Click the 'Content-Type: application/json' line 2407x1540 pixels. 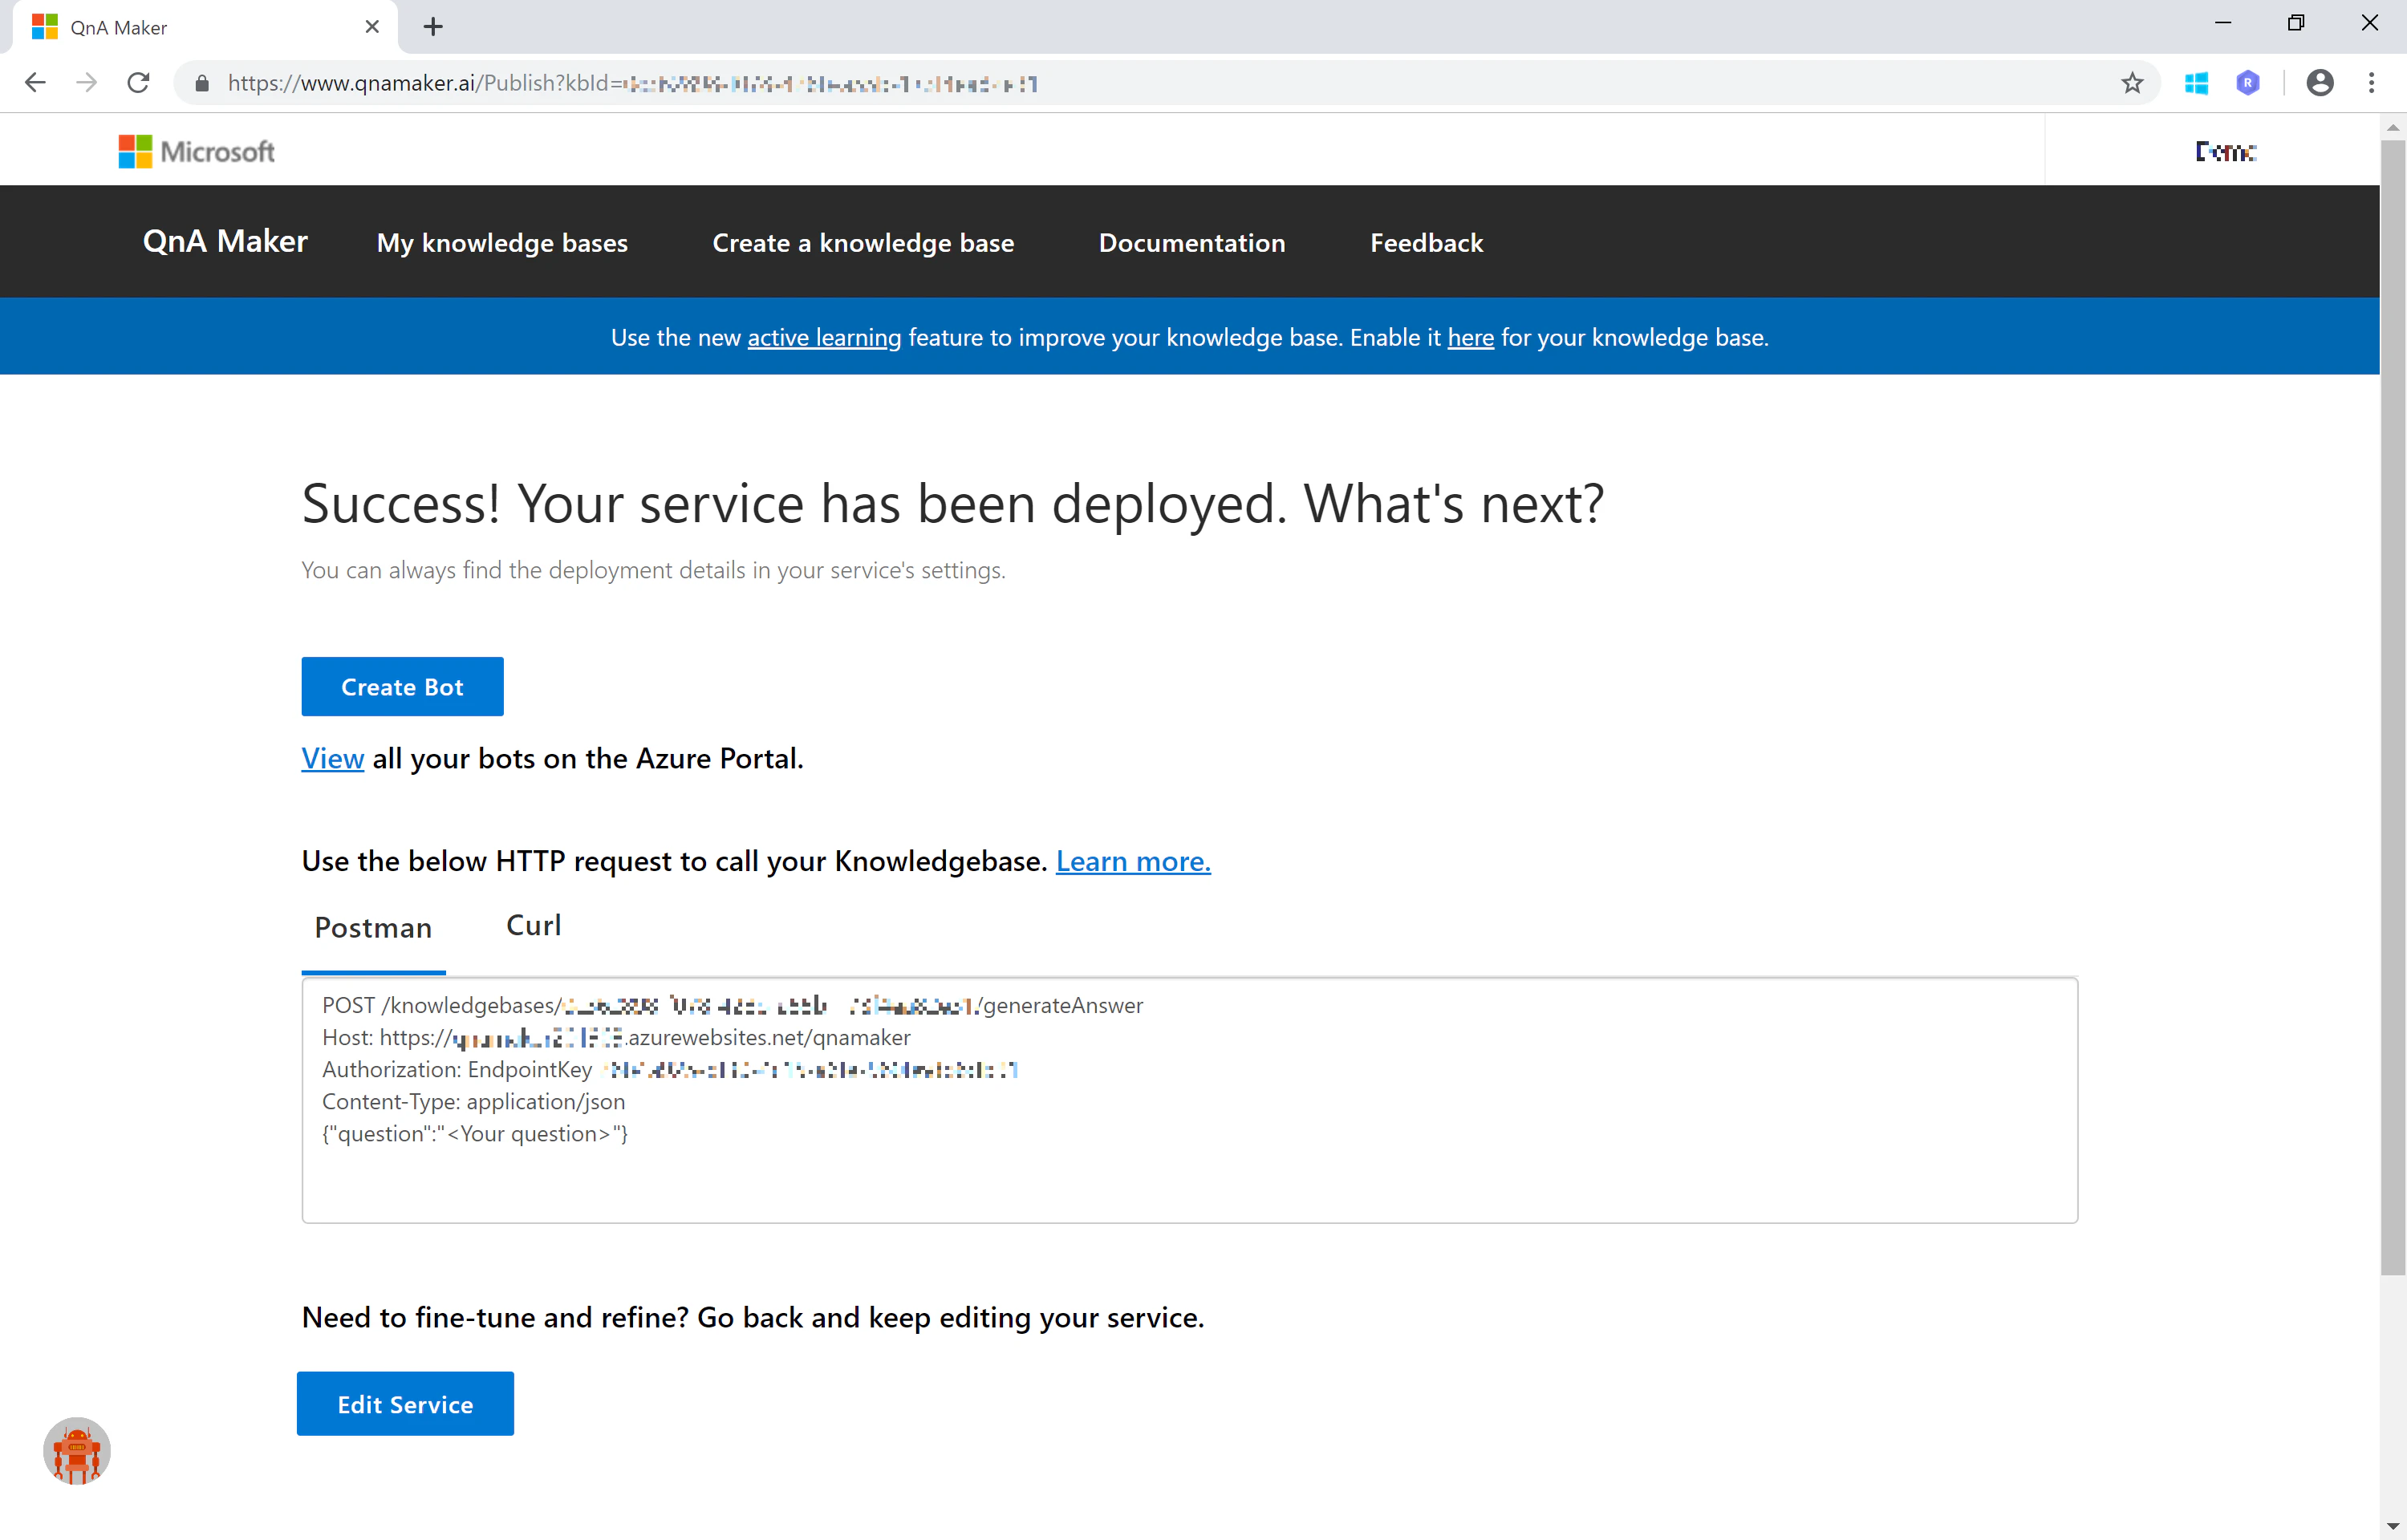pos(473,1101)
